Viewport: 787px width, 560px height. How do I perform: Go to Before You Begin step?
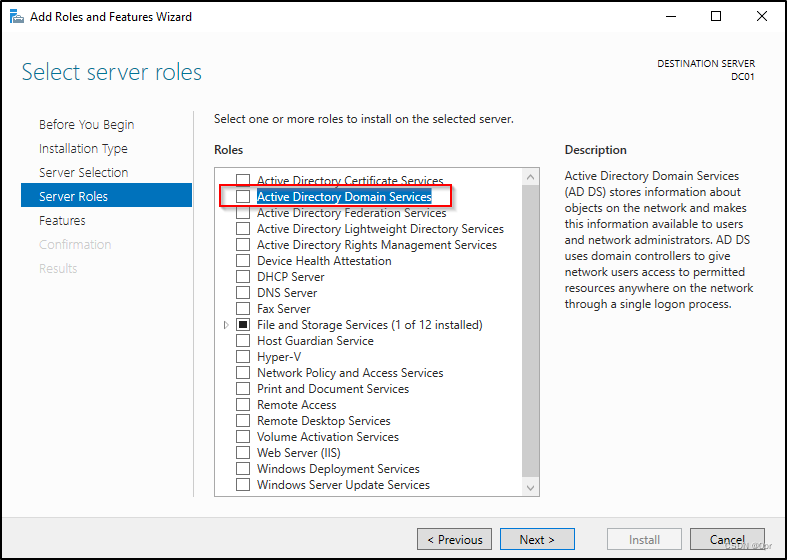point(87,124)
